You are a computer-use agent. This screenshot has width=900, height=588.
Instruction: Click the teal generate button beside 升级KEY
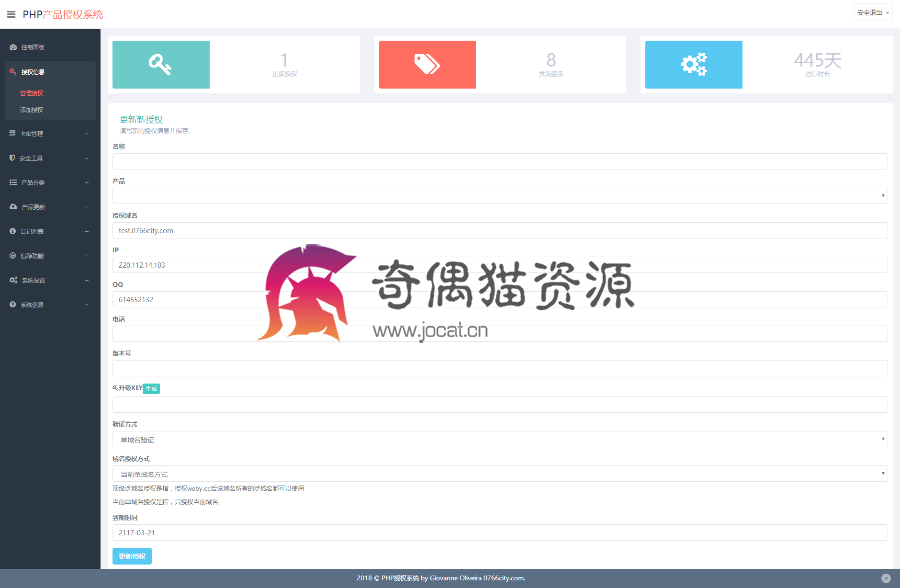151,389
